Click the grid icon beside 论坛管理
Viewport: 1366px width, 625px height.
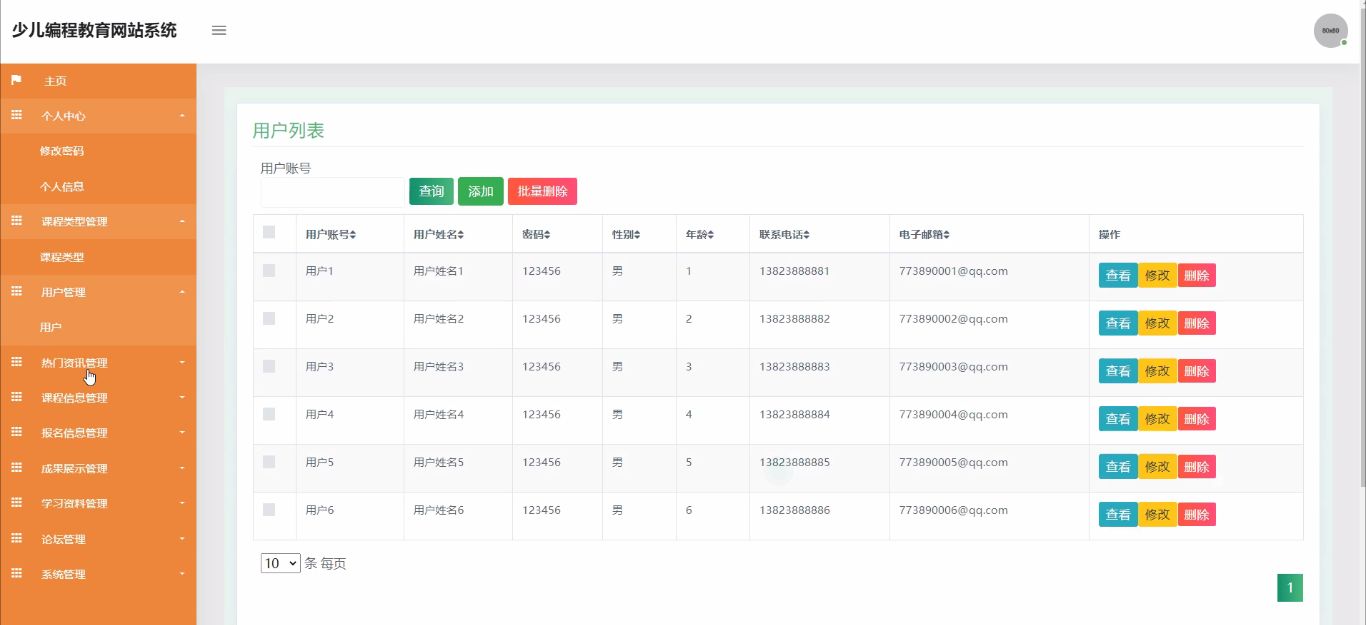pyautogui.click(x=16, y=538)
